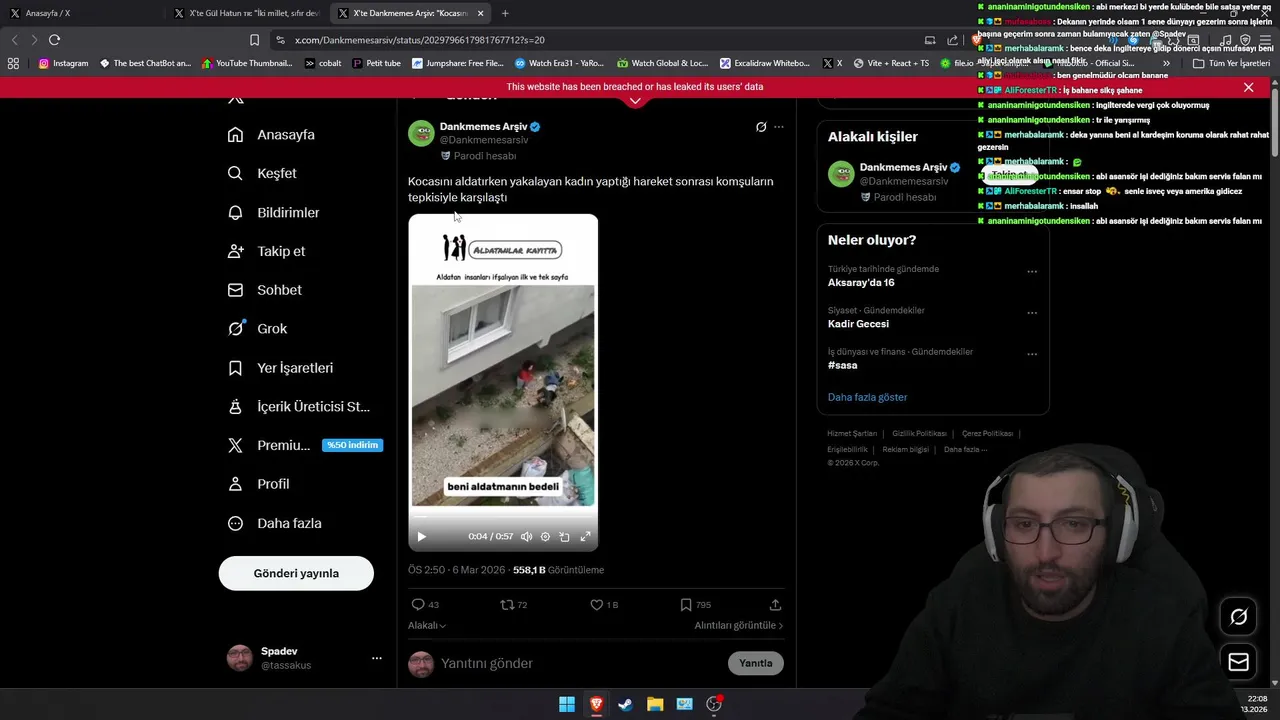Mute the video sound

pyautogui.click(x=526, y=537)
